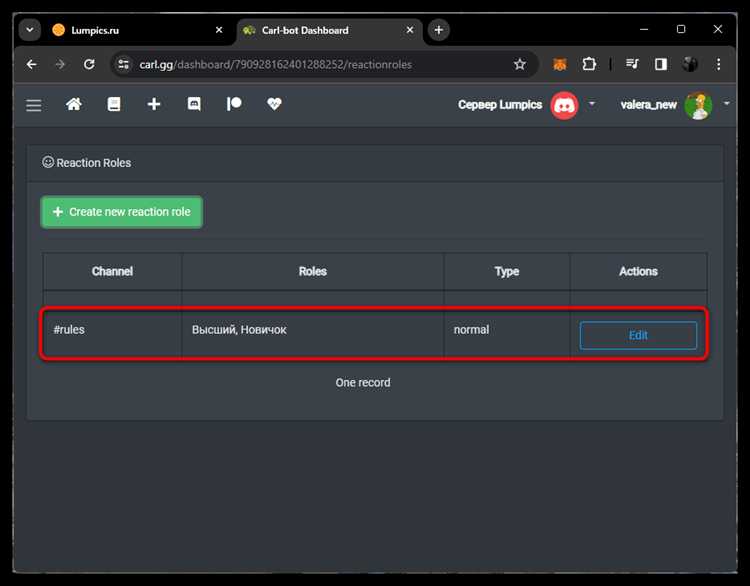Open the Discord support chat icon
This screenshot has width=750, height=586.
tap(194, 104)
